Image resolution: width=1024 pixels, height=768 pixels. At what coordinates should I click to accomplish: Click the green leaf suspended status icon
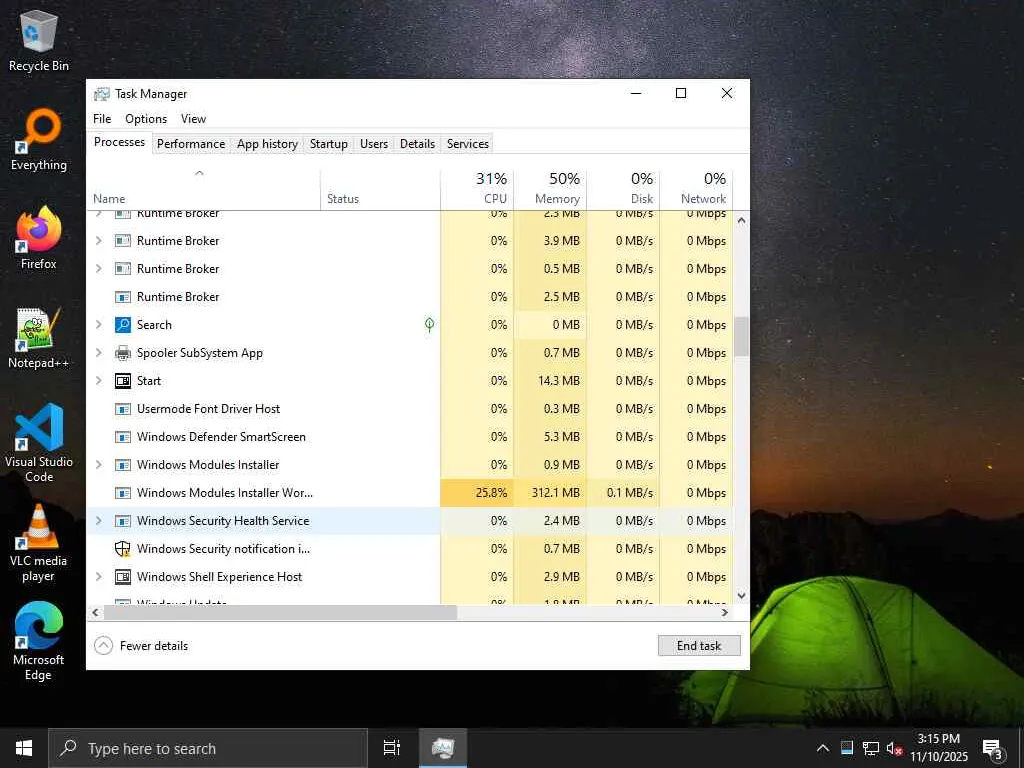pyautogui.click(x=429, y=325)
